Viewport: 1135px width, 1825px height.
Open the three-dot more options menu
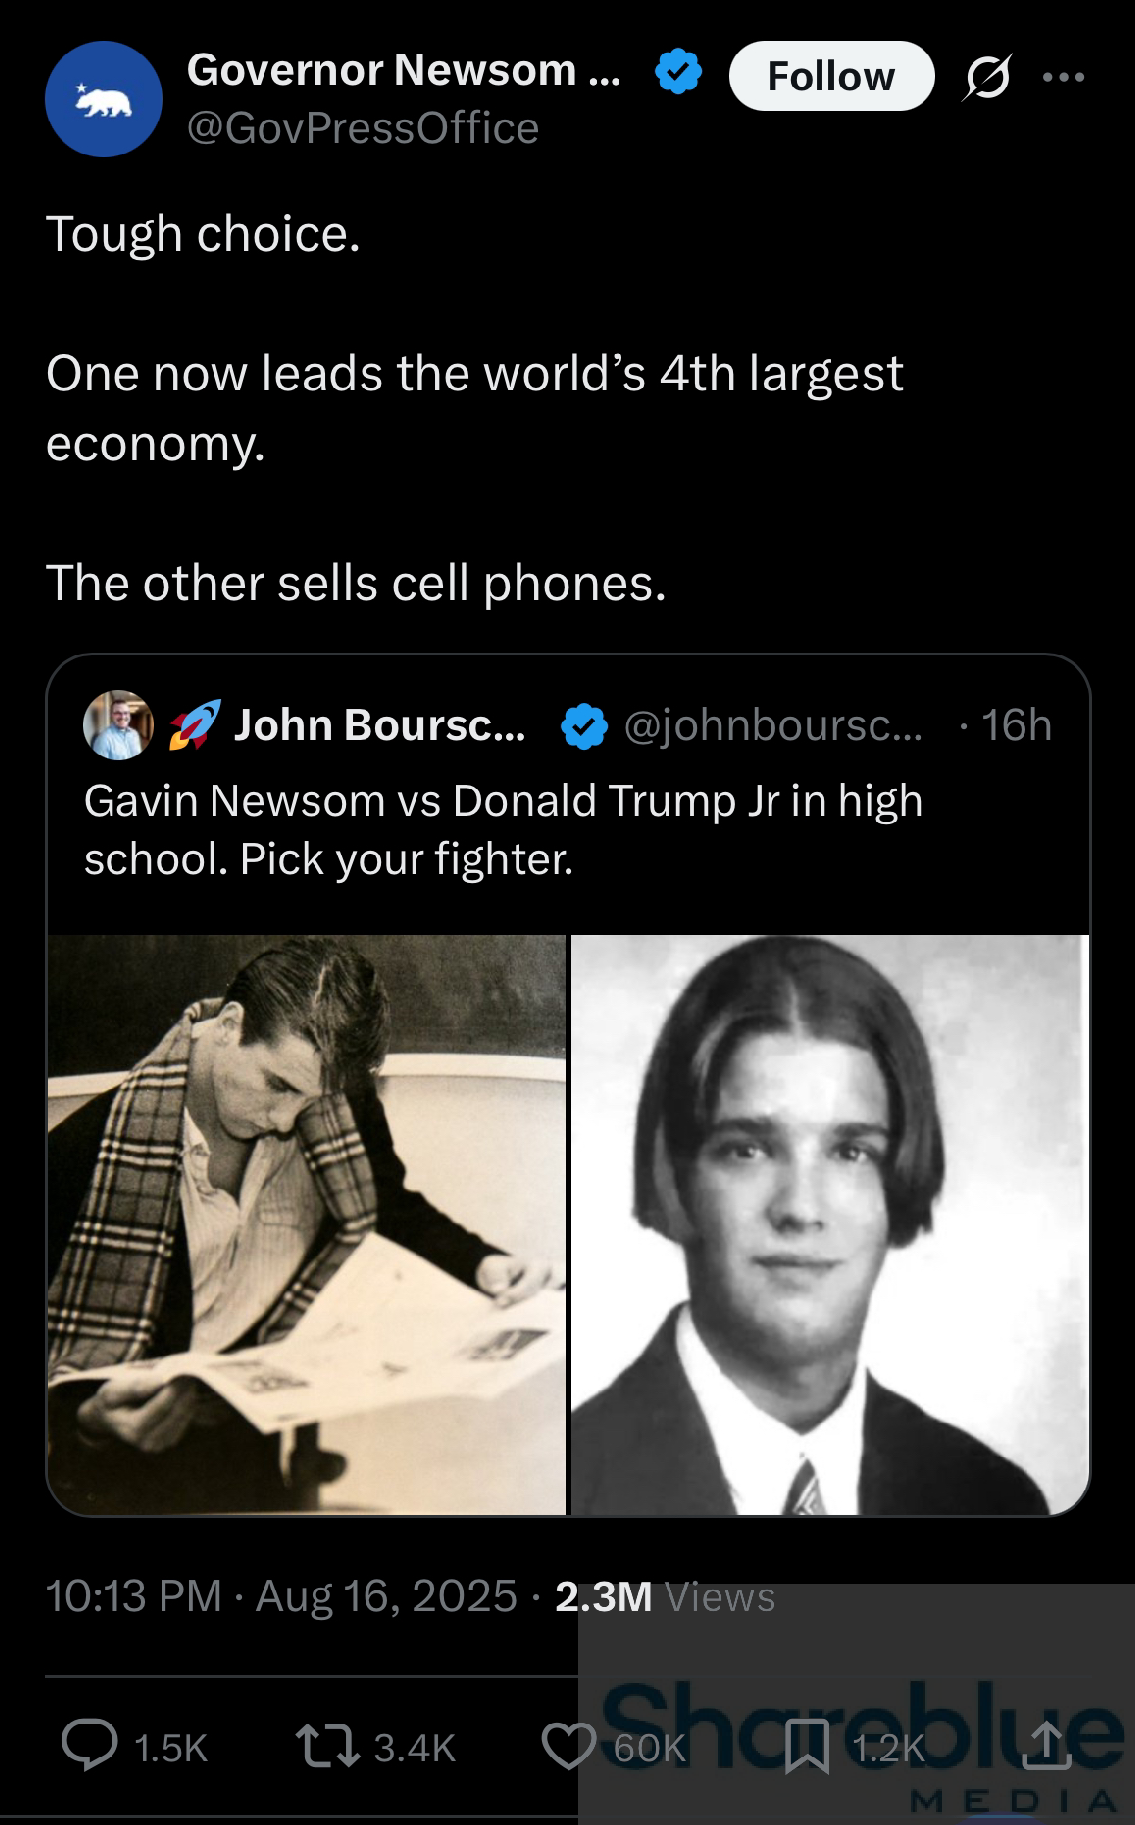1063,77
